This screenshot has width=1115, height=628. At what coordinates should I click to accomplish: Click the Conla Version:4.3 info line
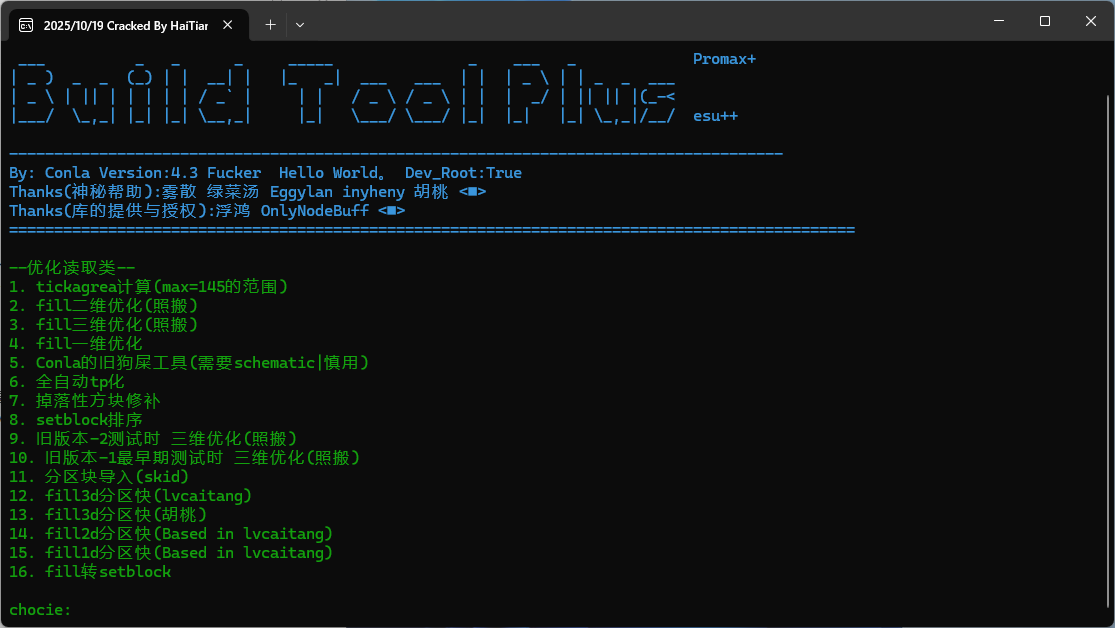click(265, 173)
